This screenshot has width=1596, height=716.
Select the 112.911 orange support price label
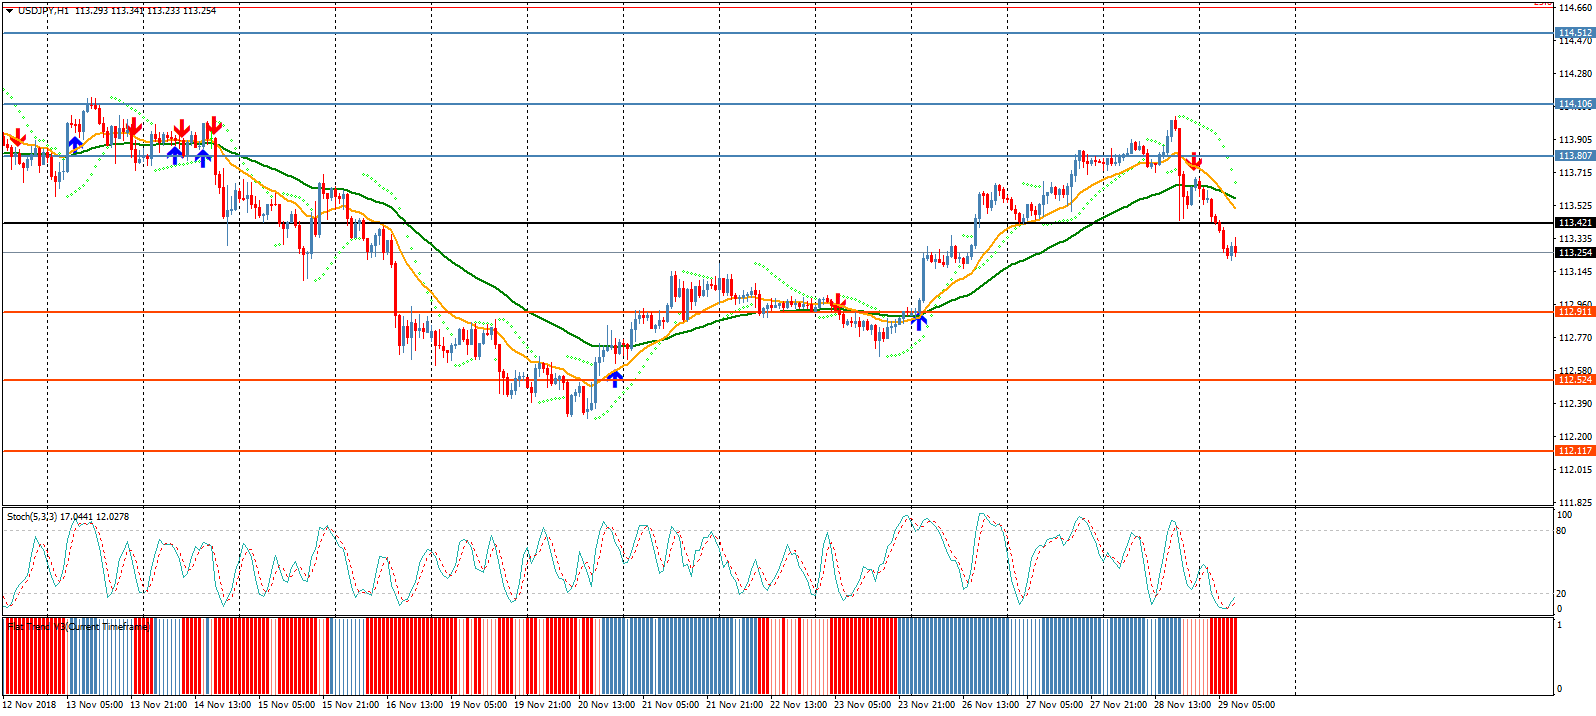click(1575, 312)
